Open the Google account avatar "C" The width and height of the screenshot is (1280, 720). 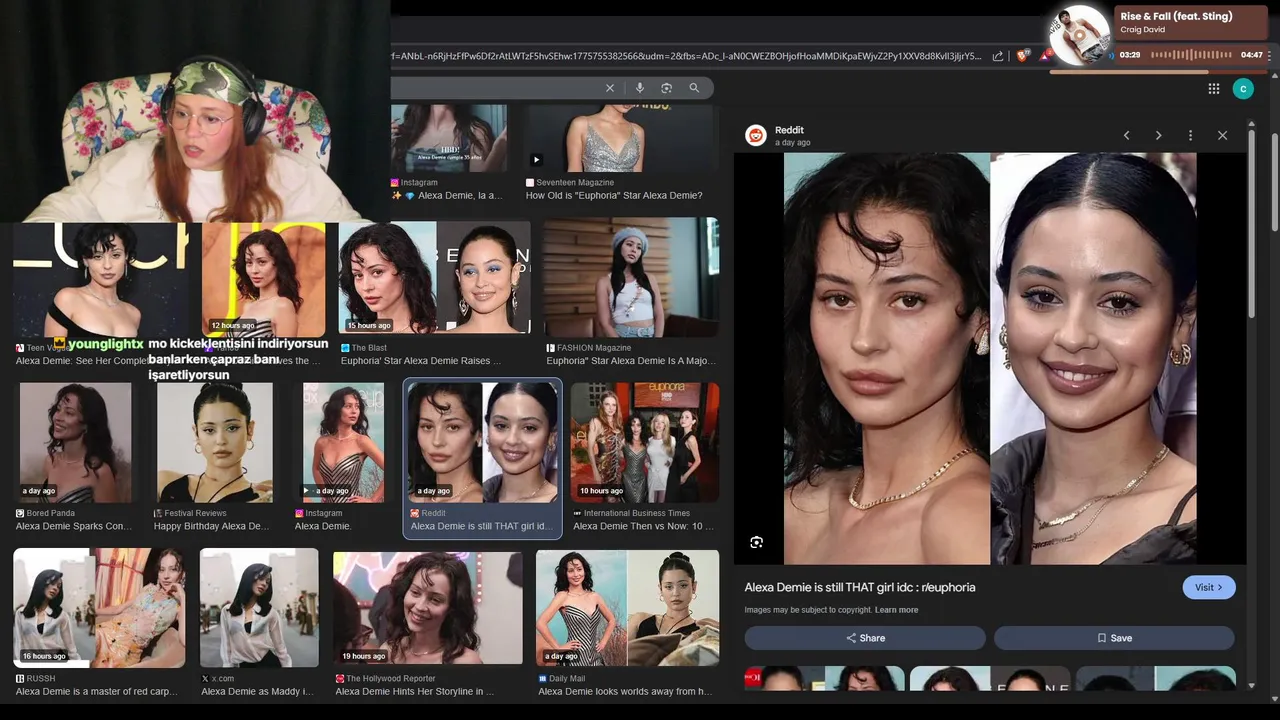[x=1243, y=89]
